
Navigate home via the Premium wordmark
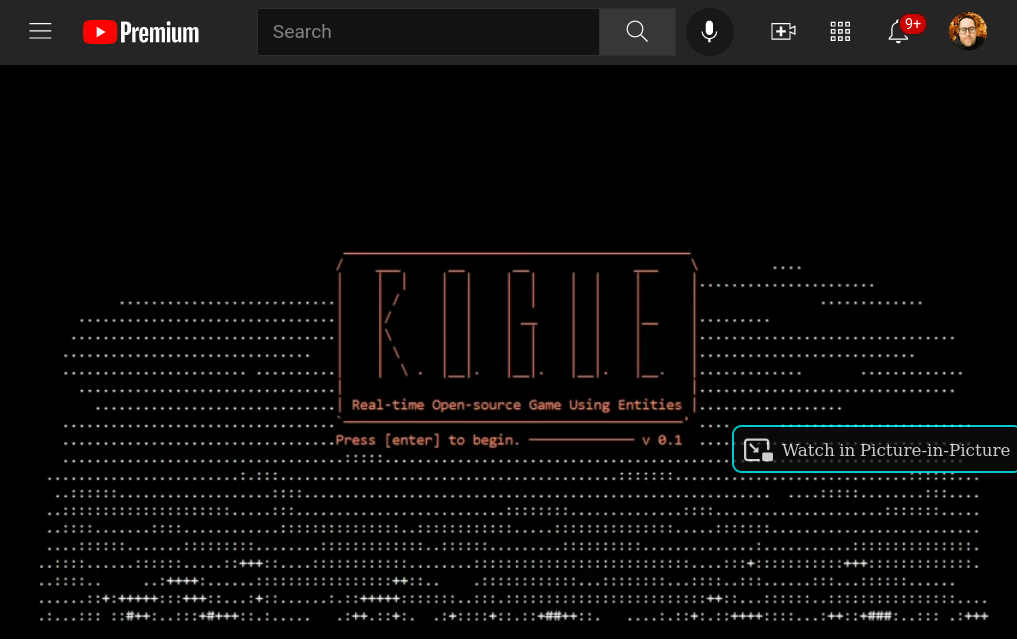(160, 32)
